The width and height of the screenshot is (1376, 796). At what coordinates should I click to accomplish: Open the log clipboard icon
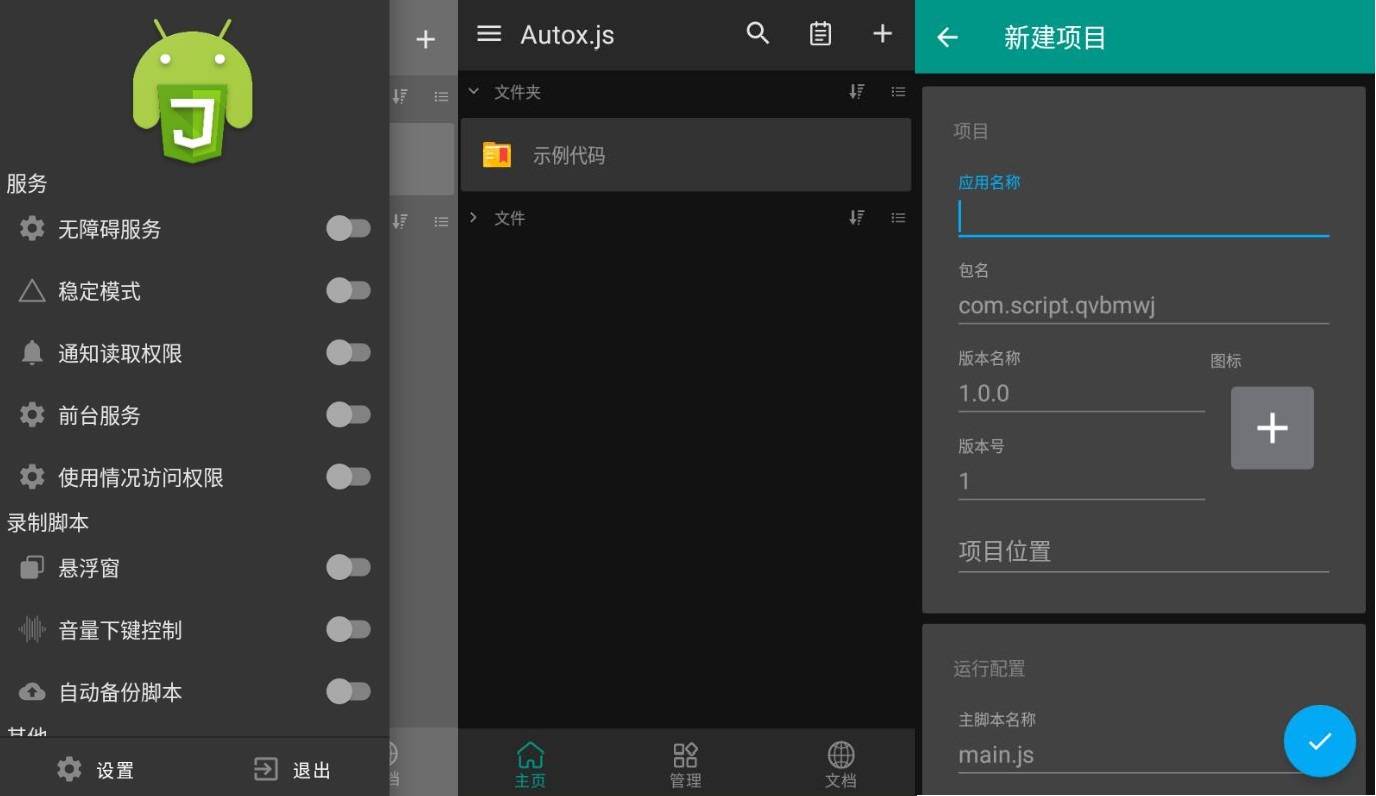coord(820,34)
